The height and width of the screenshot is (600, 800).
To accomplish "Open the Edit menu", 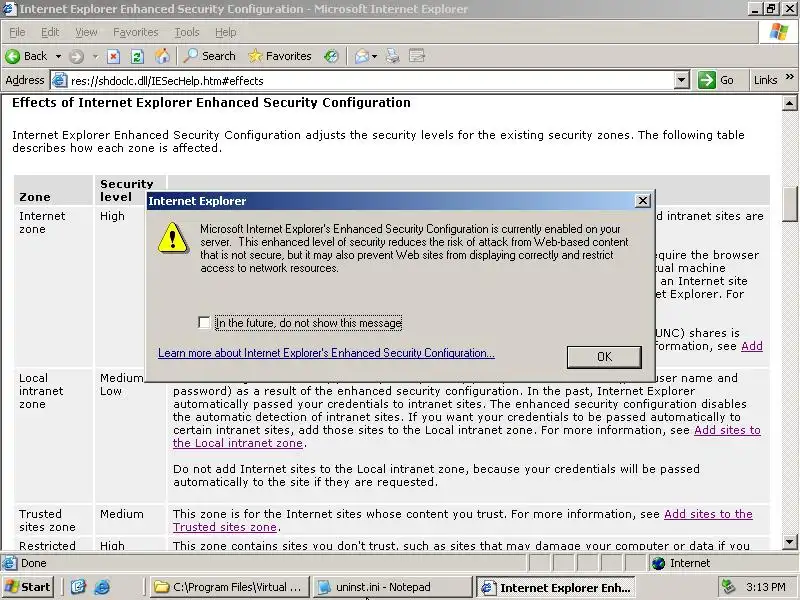I will (x=50, y=32).
